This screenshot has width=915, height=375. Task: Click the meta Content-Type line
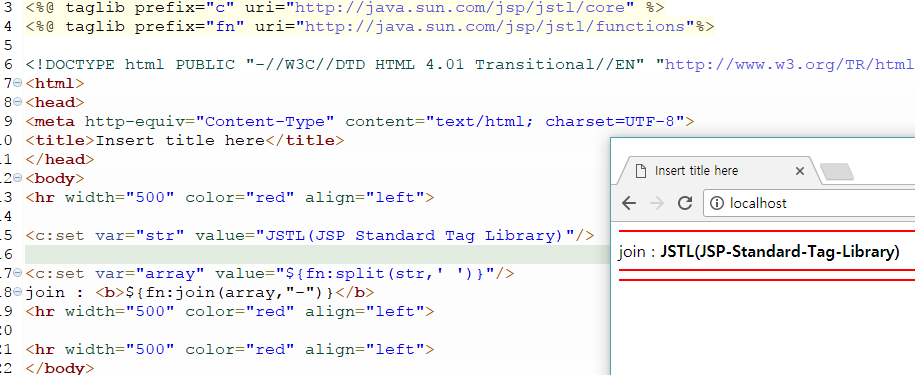[x=360, y=121]
